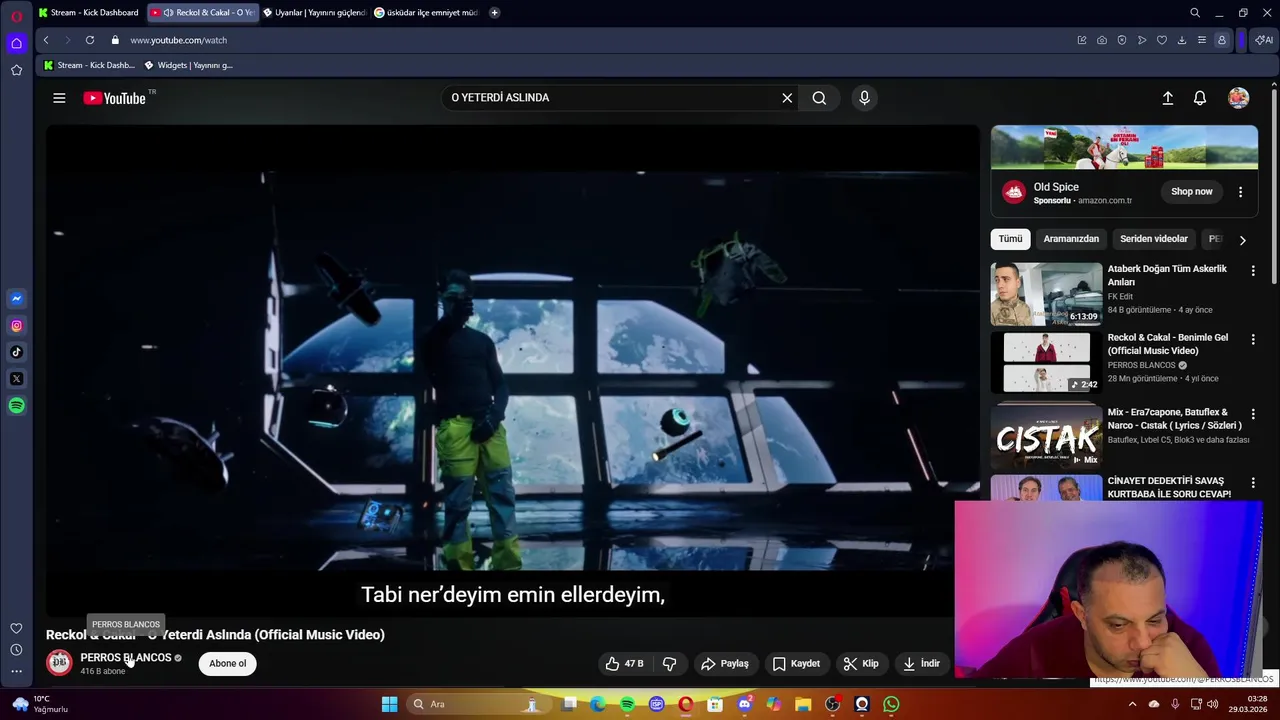This screenshot has height=720, width=1280.
Task: Open YouTube guide hamburger menu
Action: [x=59, y=98]
